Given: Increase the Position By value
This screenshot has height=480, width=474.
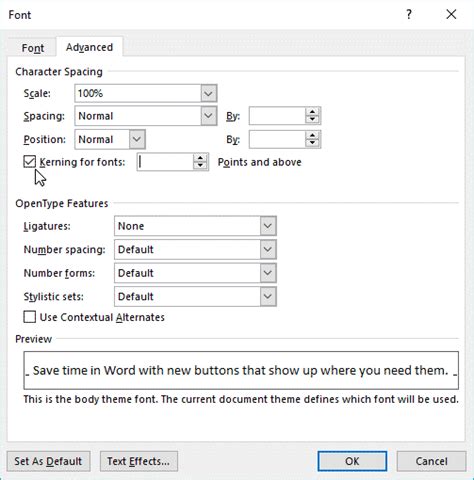Looking at the screenshot, I should point(312,135).
